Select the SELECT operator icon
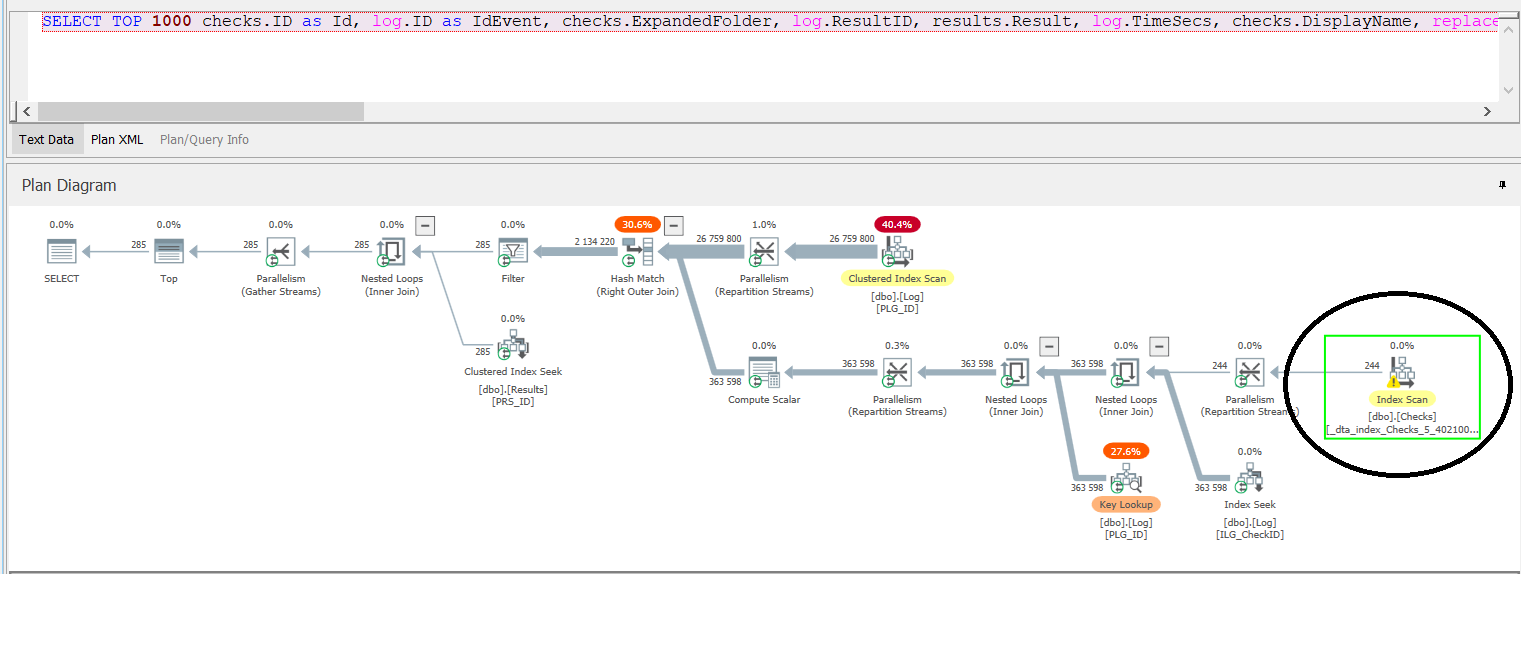1521x648 pixels. 62,252
